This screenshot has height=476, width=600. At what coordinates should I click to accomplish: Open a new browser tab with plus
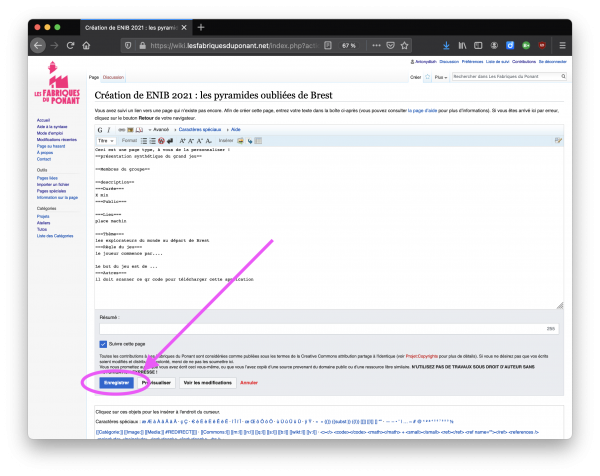click(x=201, y=26)
